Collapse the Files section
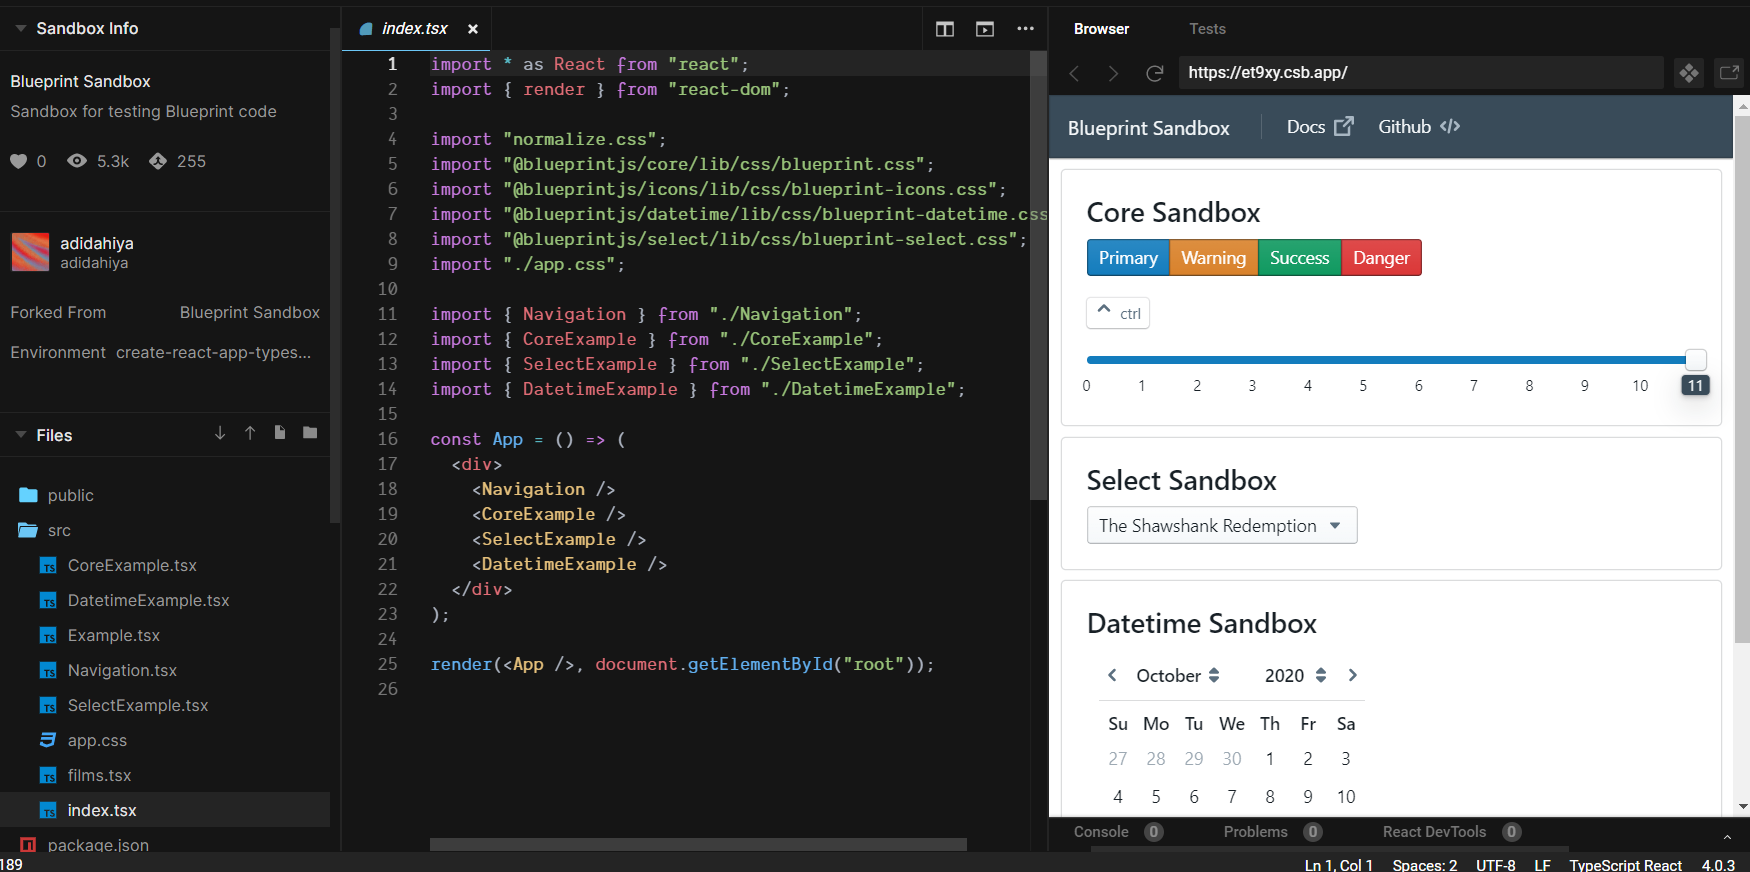This screenshot has width=1750, height=872. (21, 435)
